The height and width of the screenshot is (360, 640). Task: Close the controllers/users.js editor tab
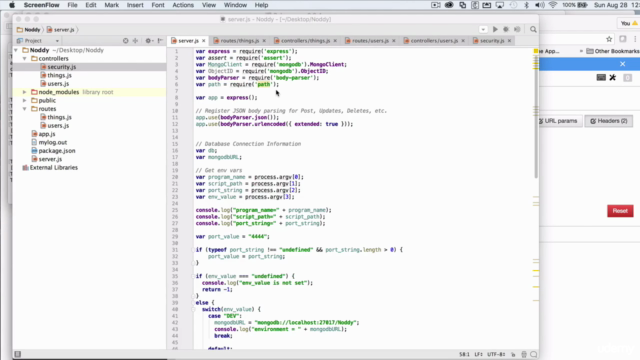click(x=463, y=41)
